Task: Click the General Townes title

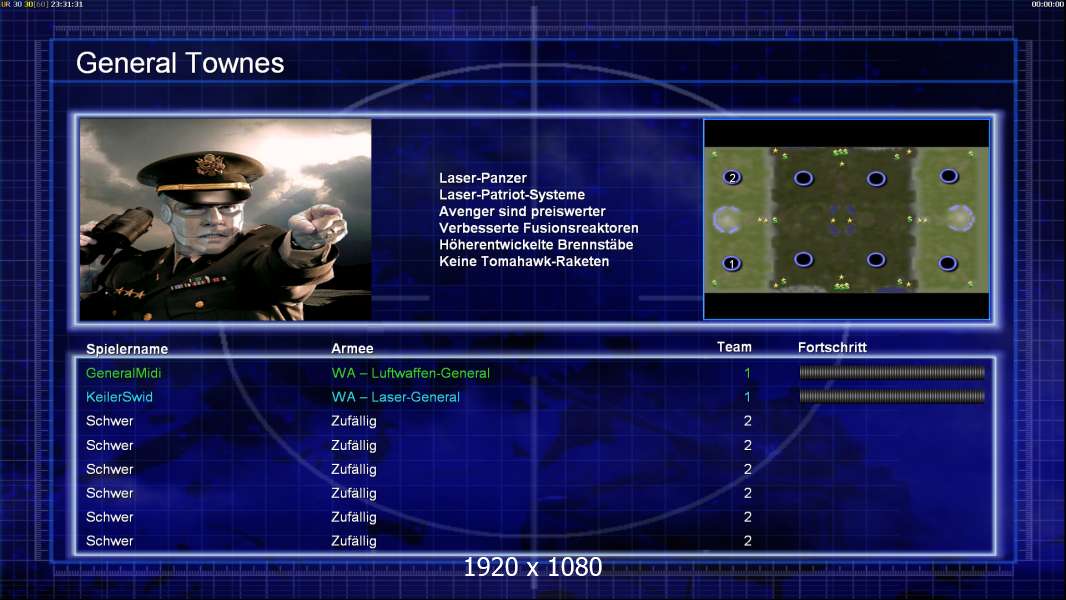Action: click(x=180, y=63)
